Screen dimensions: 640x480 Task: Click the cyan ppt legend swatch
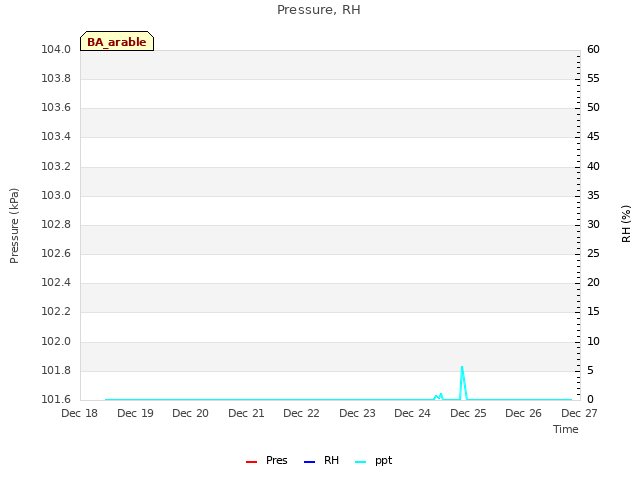click(360, 462)
